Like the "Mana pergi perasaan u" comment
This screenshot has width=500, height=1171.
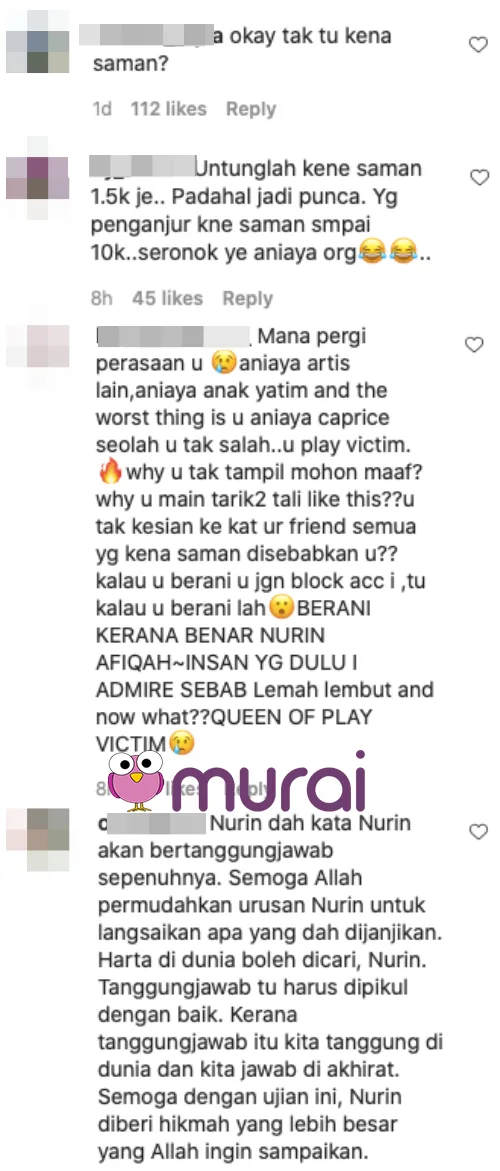coord(474,344)
